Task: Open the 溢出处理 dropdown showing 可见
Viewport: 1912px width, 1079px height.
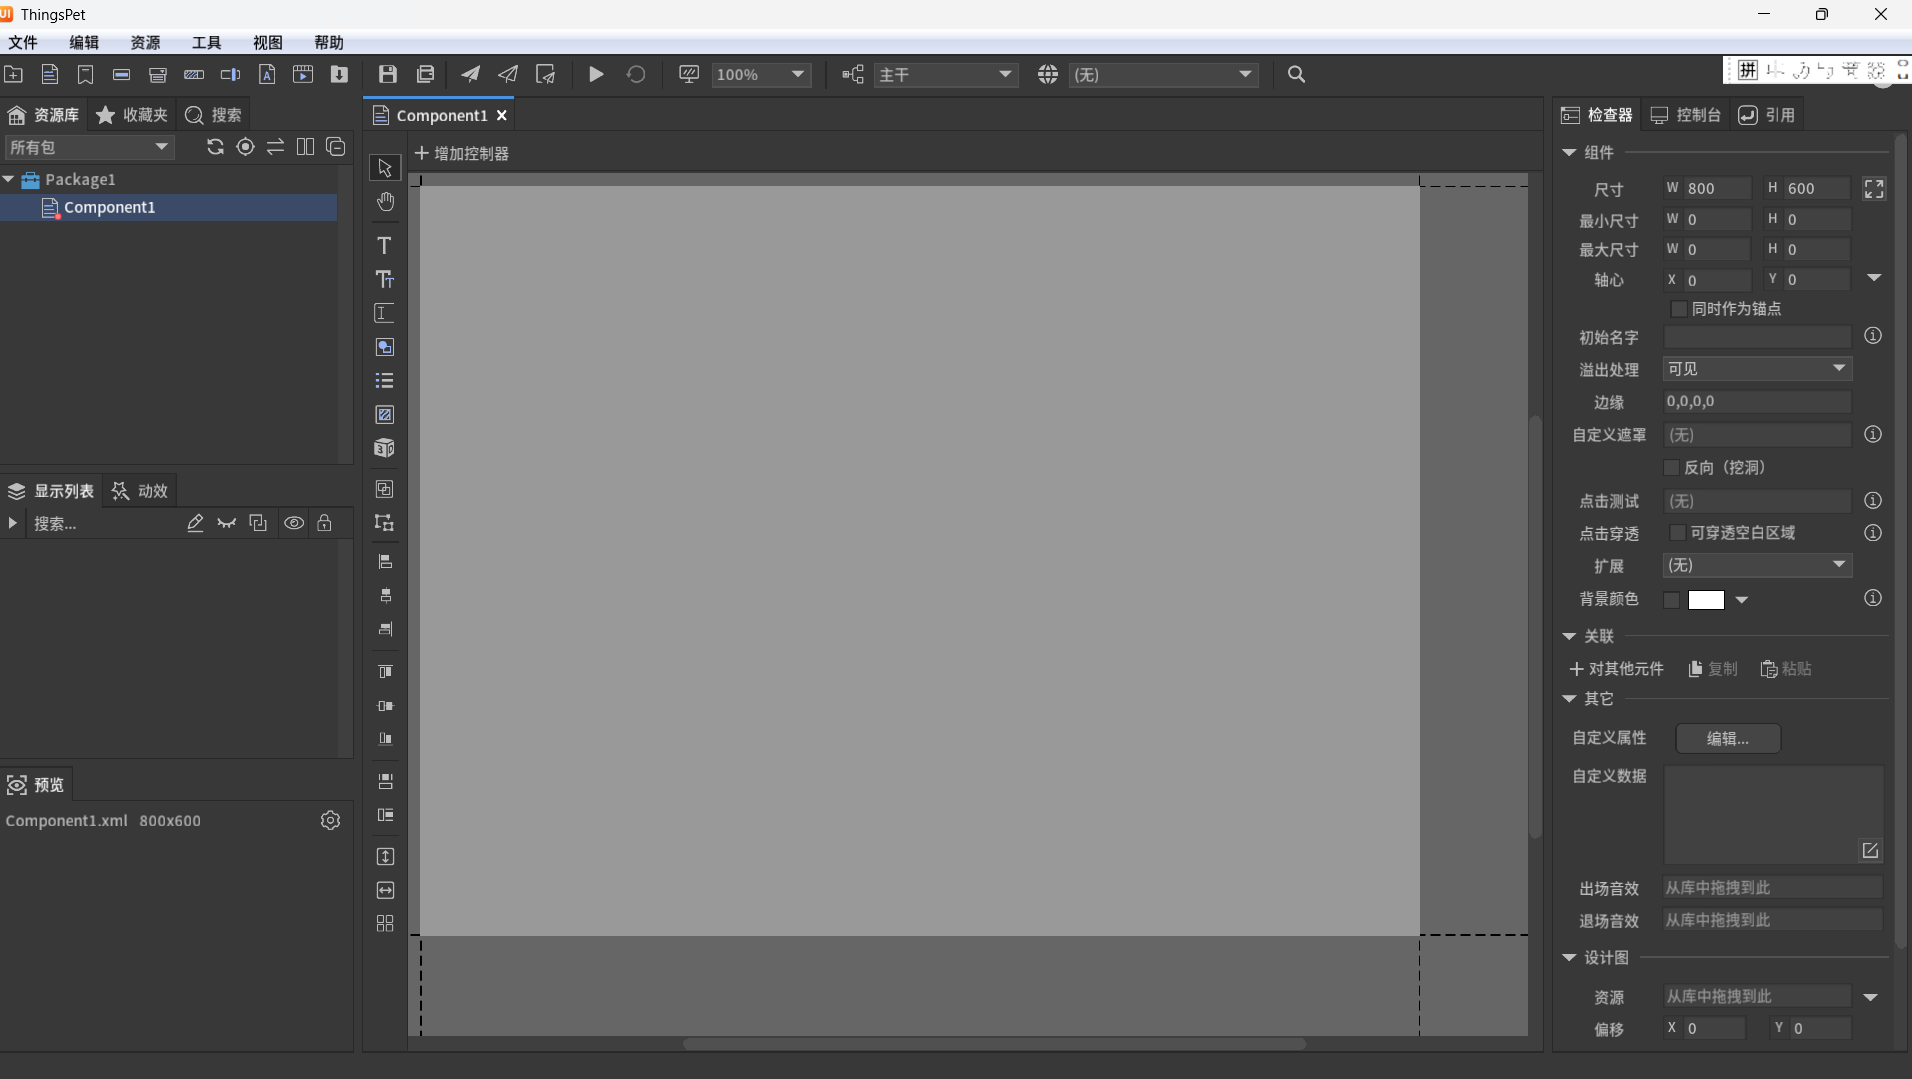Action: tap(1756, 369)
